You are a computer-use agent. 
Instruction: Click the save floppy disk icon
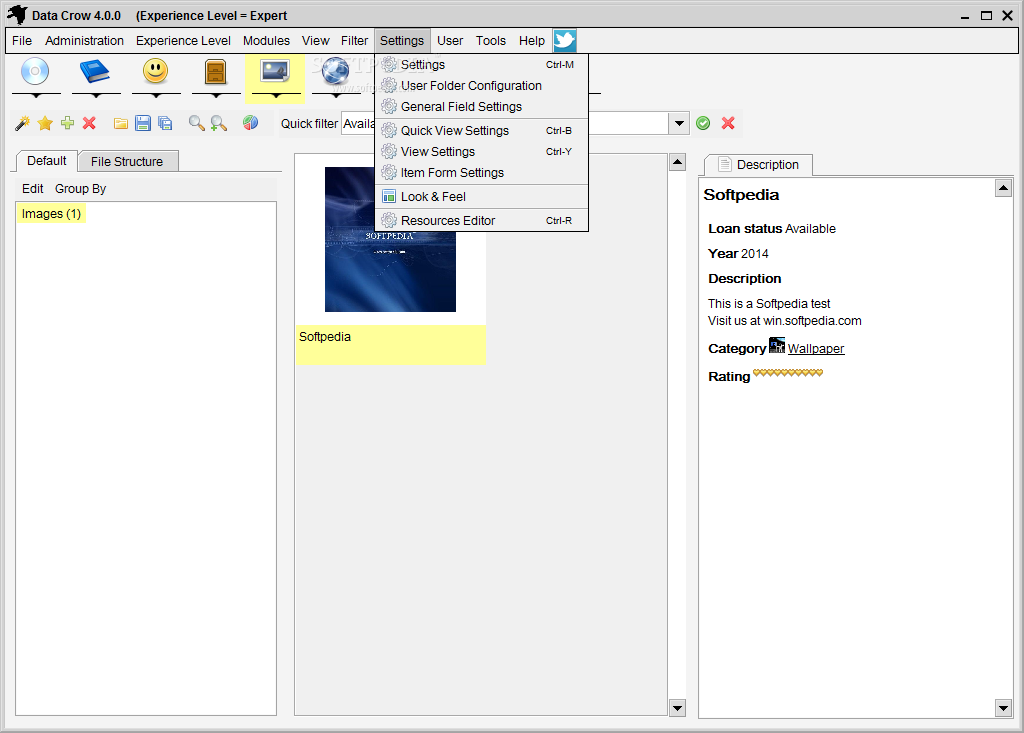click(143, 123)
